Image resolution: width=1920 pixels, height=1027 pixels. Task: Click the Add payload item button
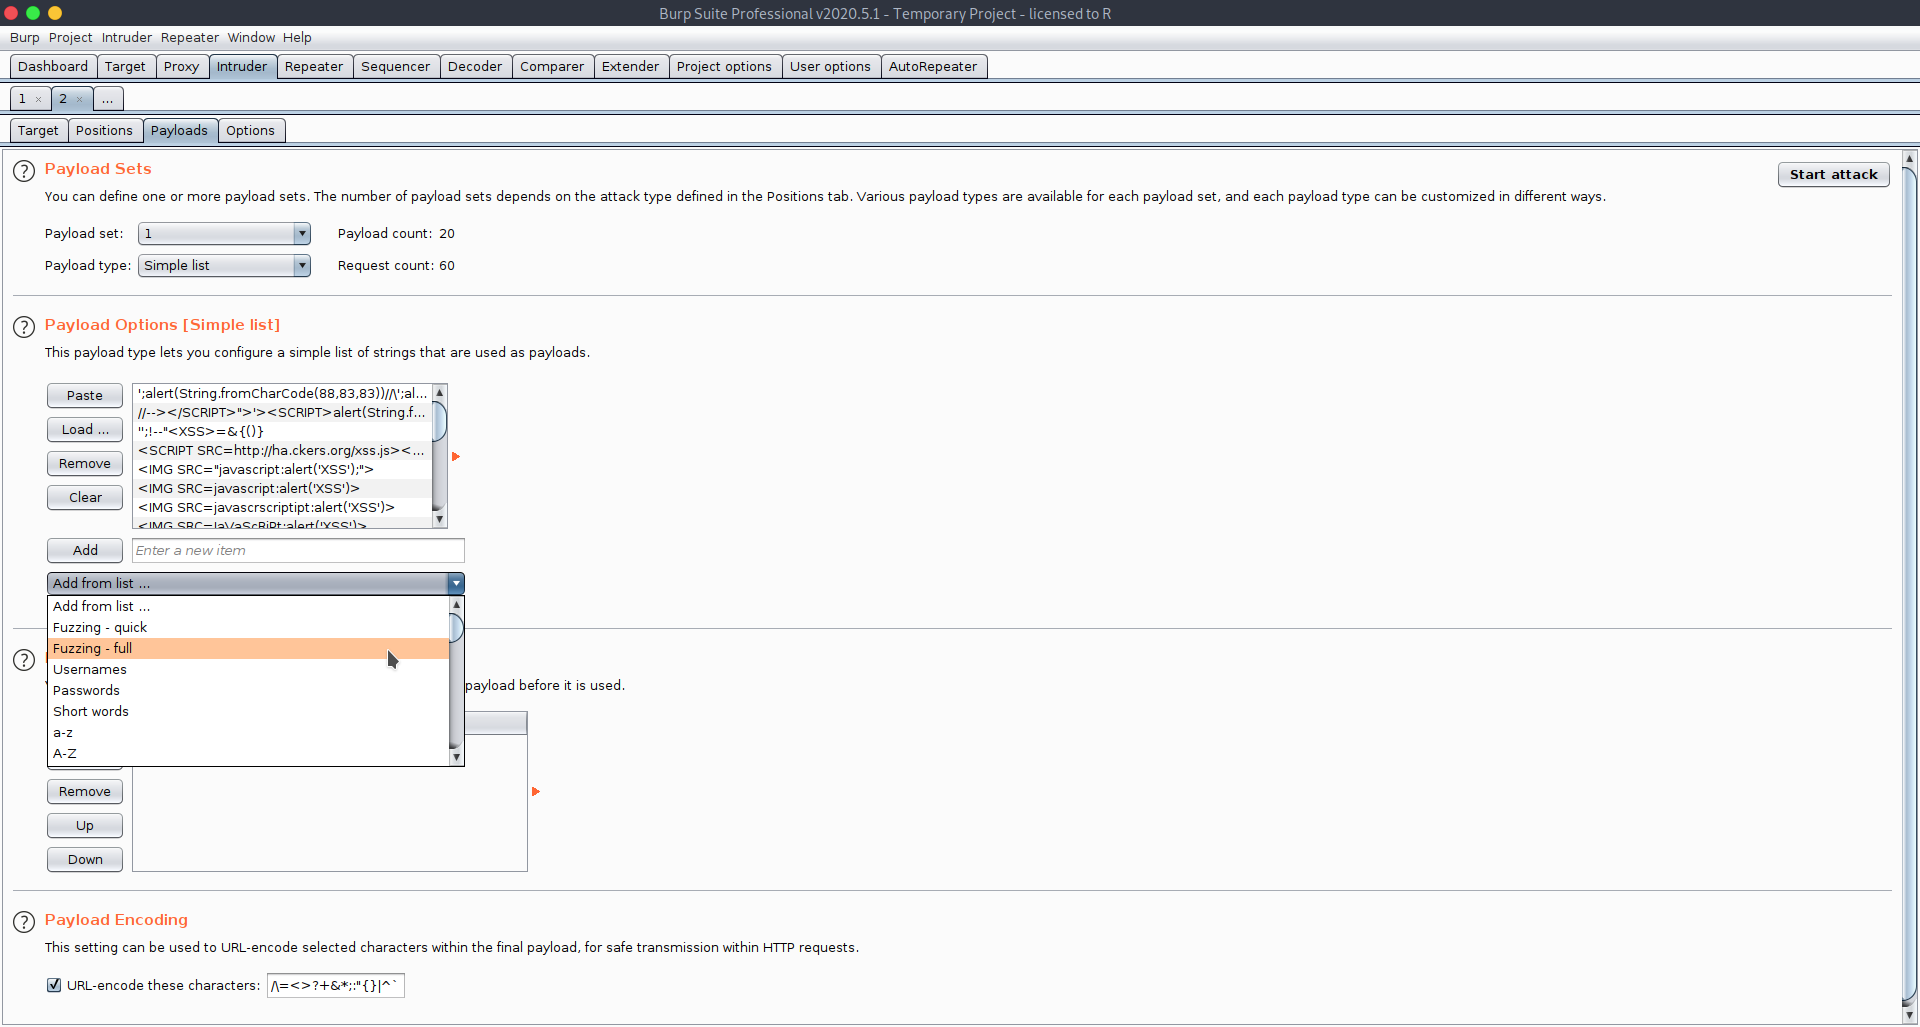click(85, 550)
